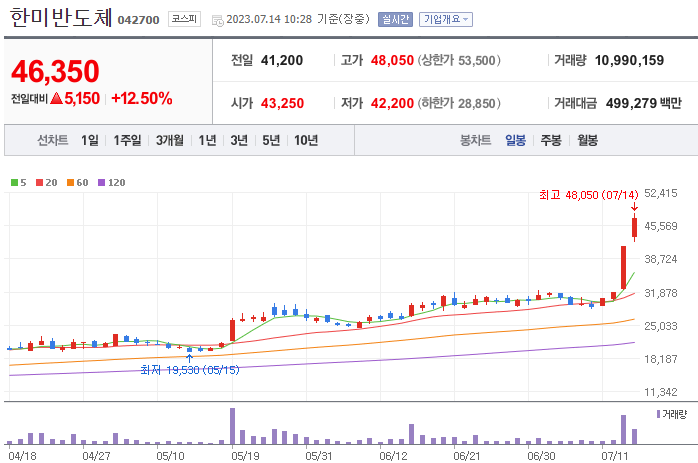The image size is (698, 463).
Task: Click the 거래량 value 10,990,159
Action: (629, 60)
